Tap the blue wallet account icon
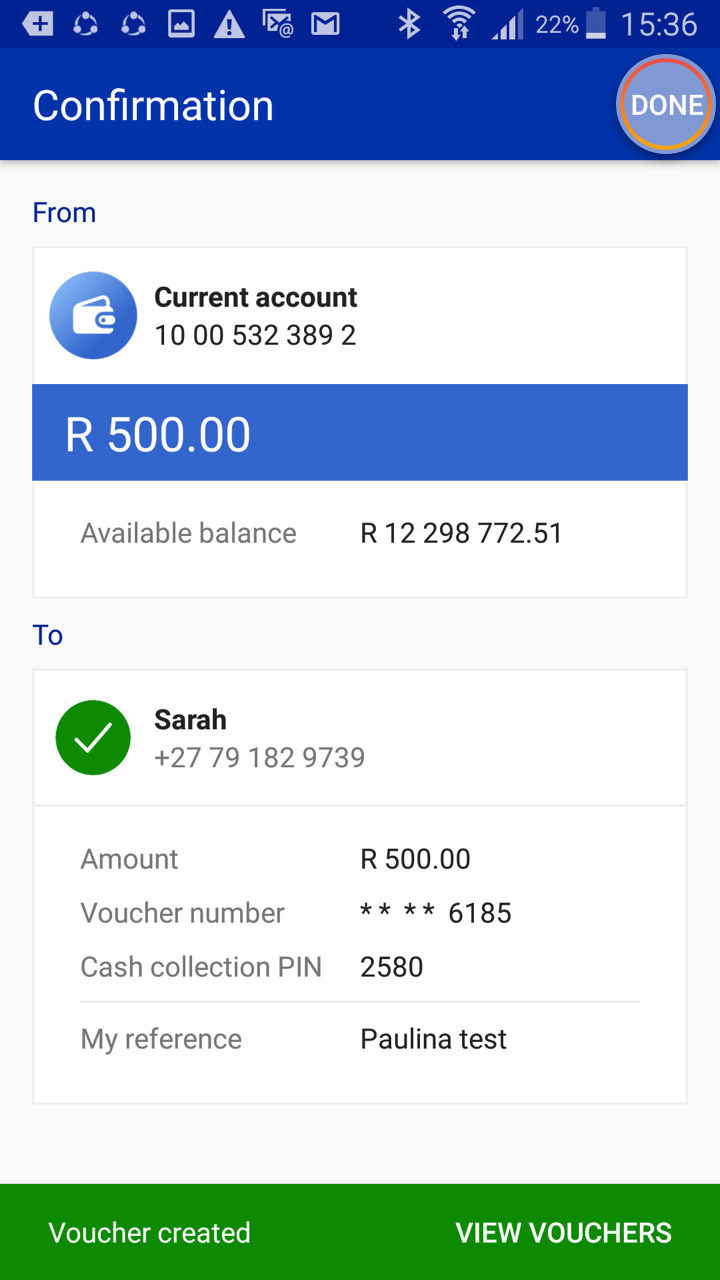The width and height of the screenshot is (720, 1280). 93,316
